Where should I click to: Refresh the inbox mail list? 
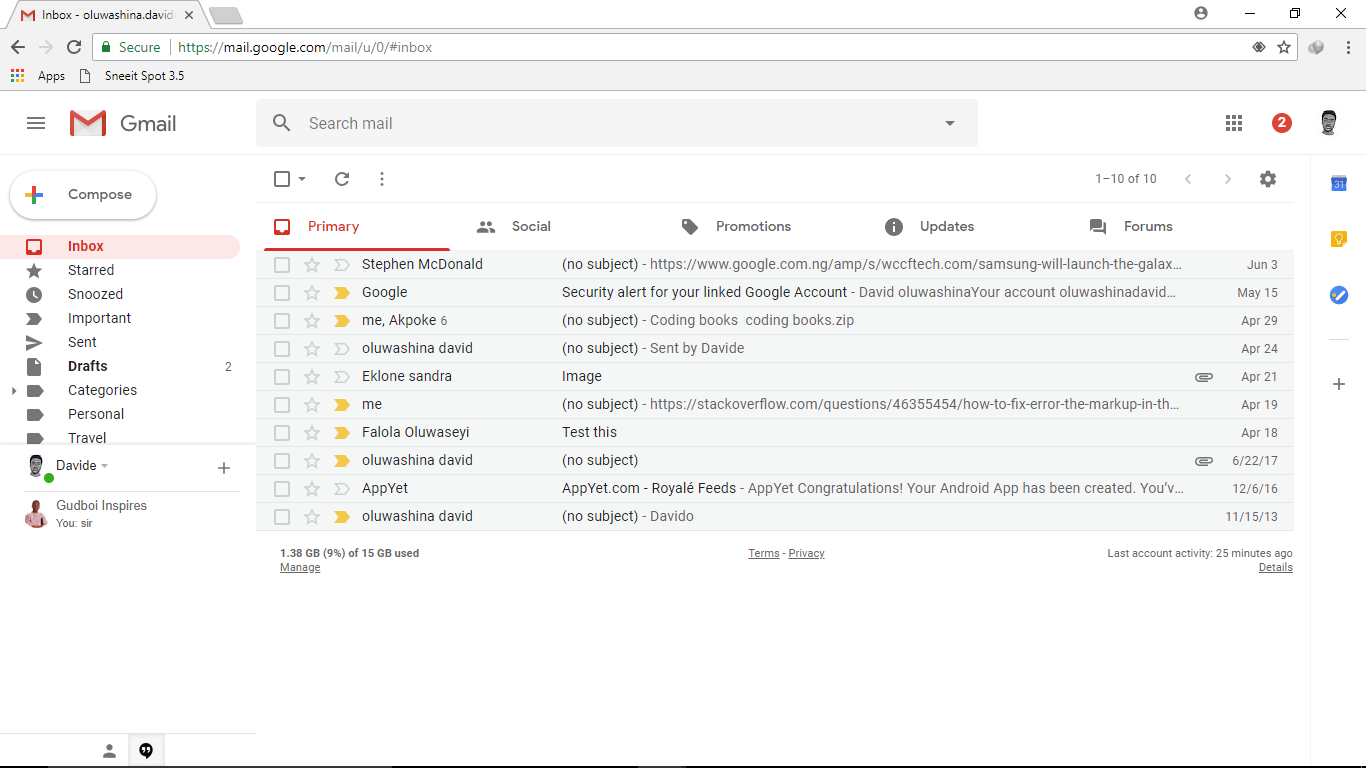tap(342, 179)
